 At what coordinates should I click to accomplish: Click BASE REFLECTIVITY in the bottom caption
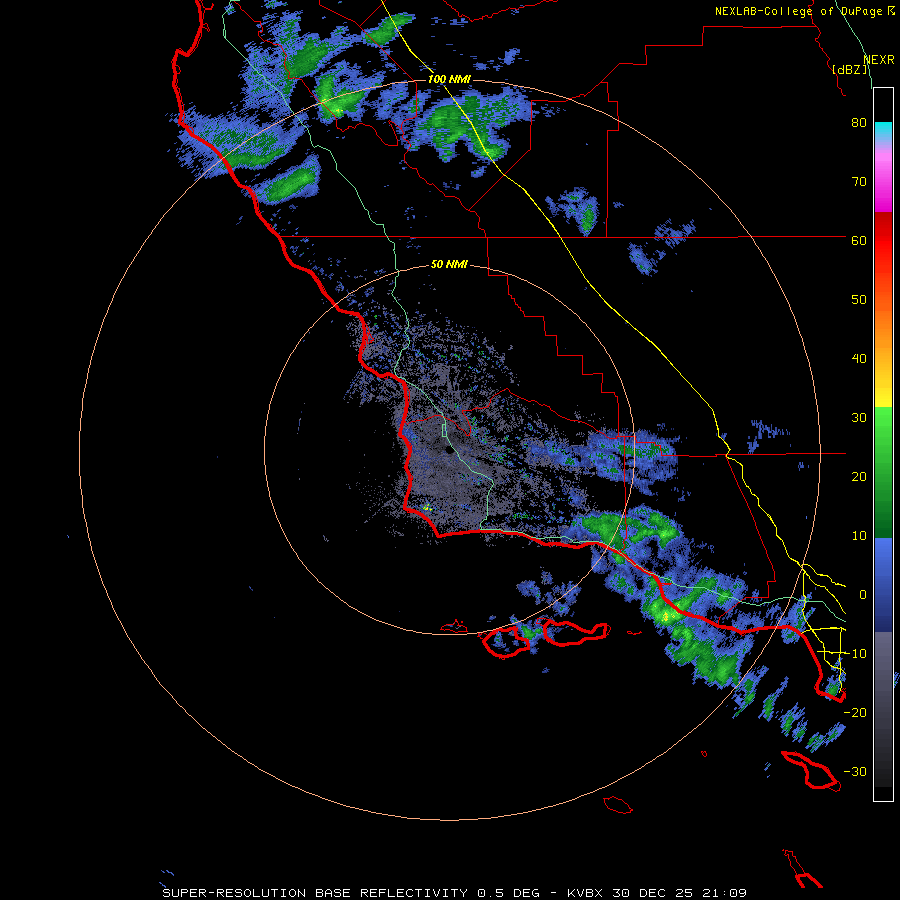391,893
